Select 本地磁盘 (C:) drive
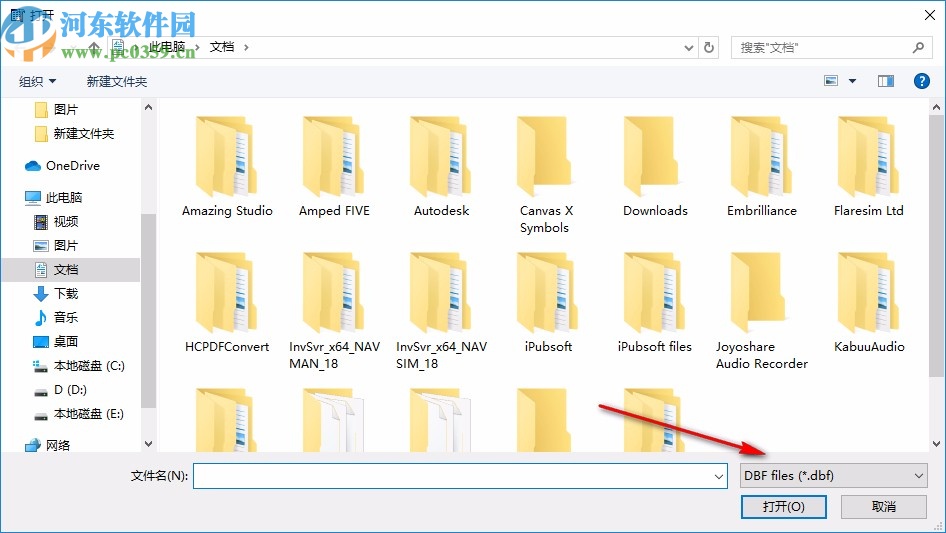 [x=78, y=366]
